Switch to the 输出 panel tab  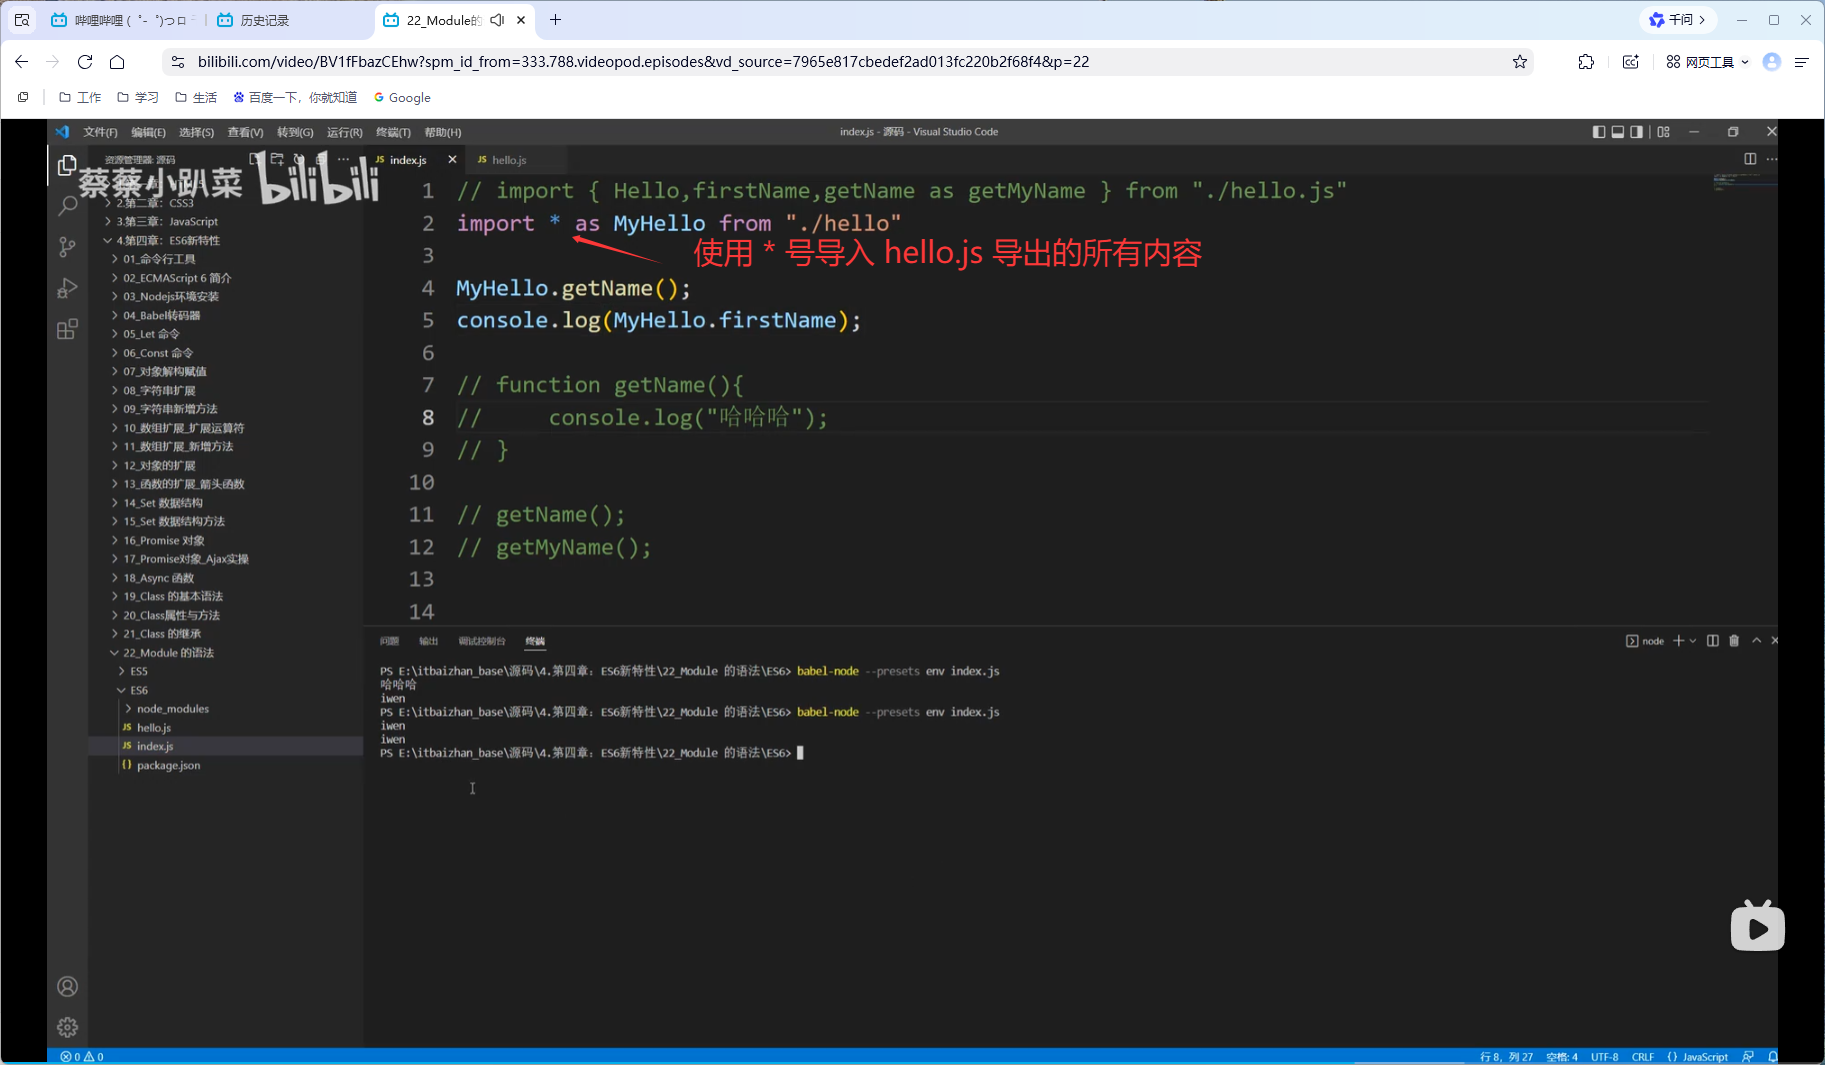[429, 641]
